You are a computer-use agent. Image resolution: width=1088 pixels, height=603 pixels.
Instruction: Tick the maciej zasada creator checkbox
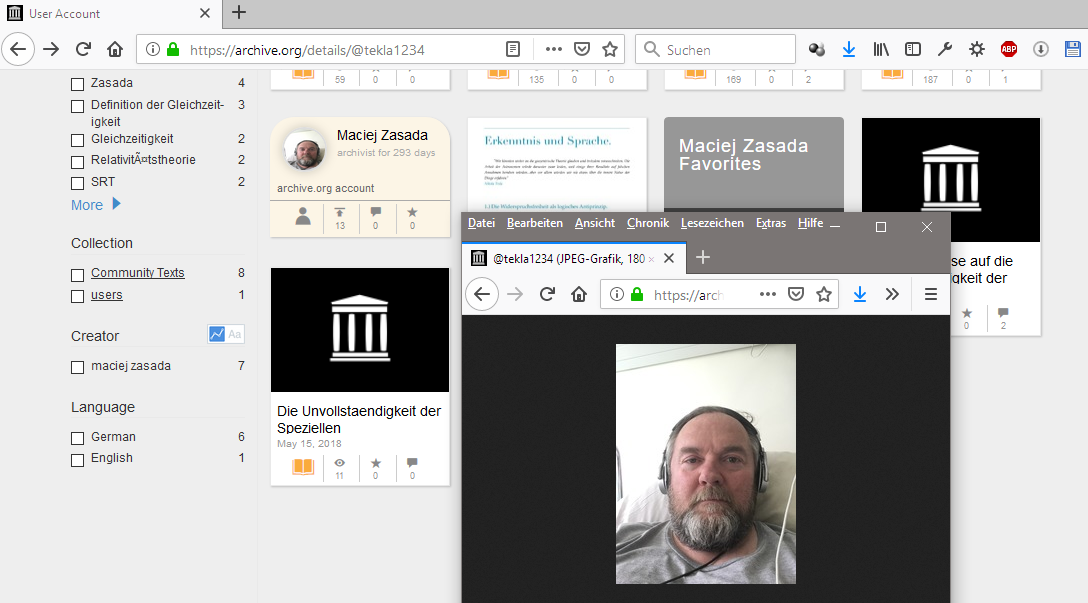pos(77,367)
